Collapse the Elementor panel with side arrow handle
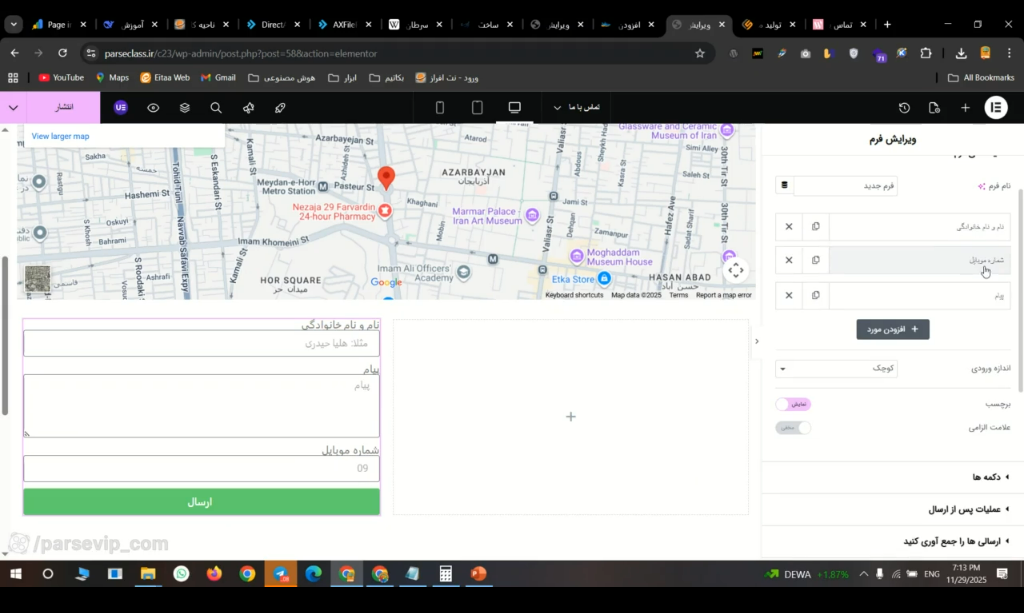 [757, 341]
